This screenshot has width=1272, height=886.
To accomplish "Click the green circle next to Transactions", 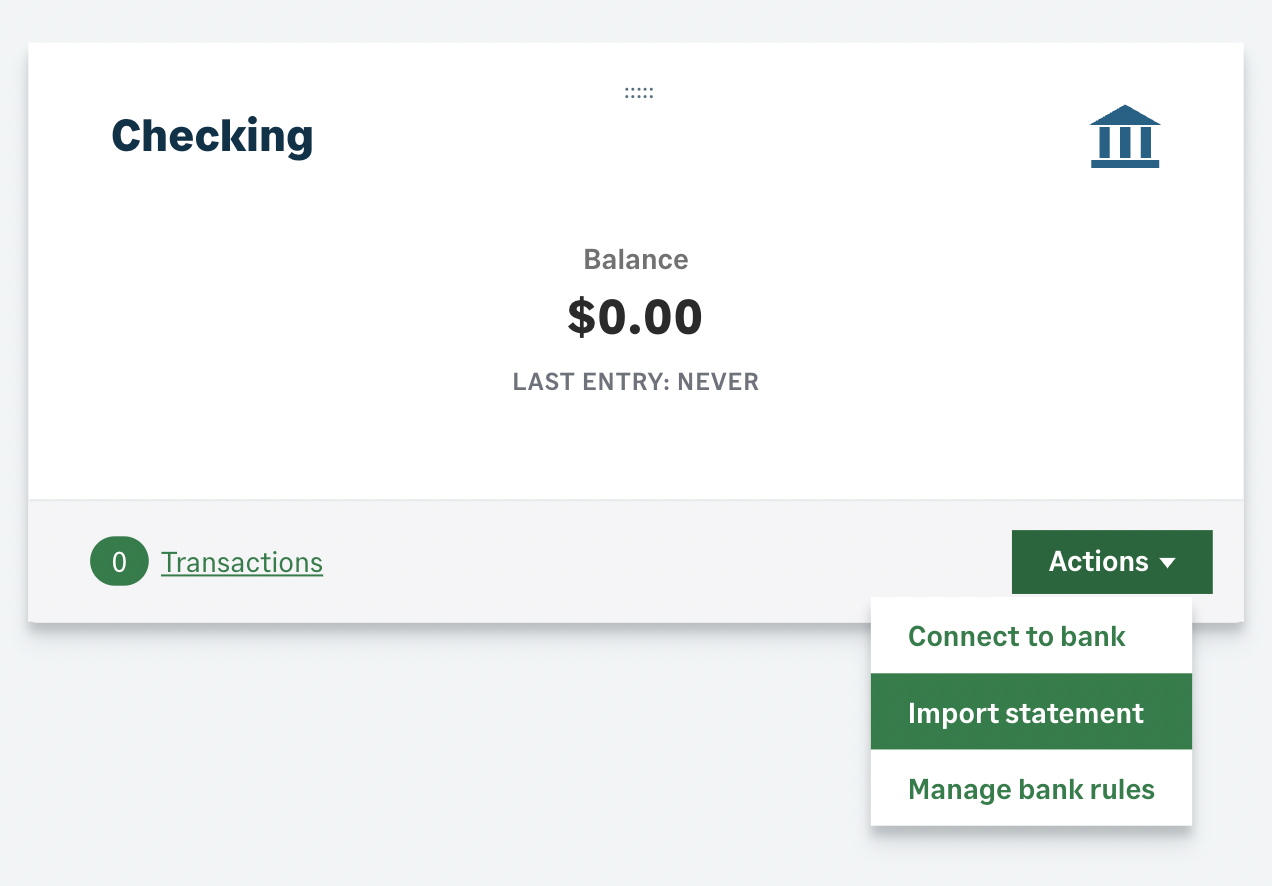I will [119, 561].
